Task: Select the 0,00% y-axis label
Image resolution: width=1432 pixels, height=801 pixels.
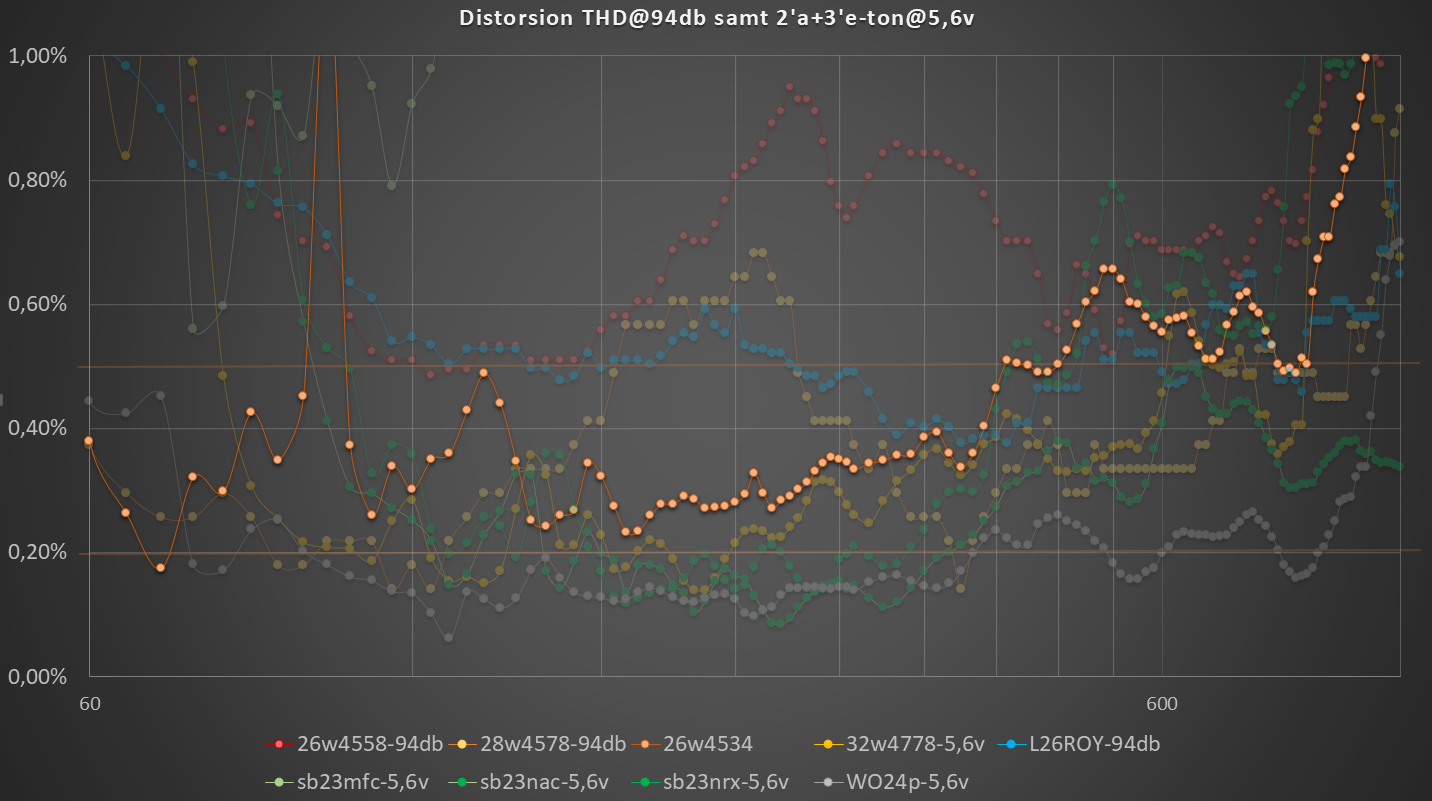Action: (37, 676)
